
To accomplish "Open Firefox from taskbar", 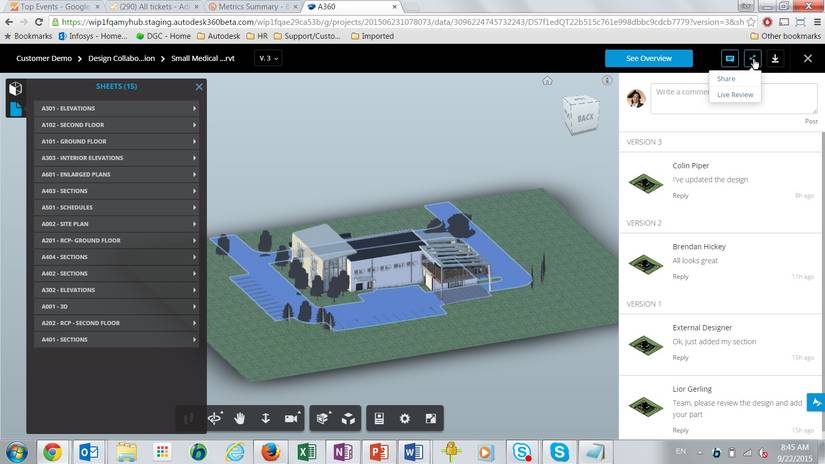I will click(x=270, y=452).
